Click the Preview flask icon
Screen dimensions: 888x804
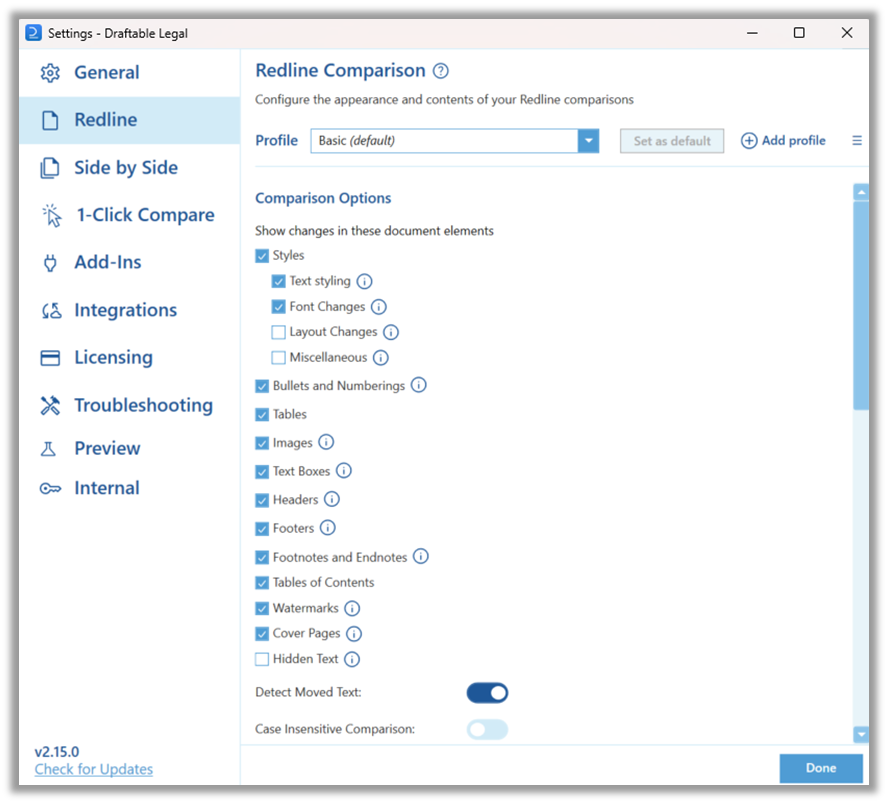coord(49,449)
